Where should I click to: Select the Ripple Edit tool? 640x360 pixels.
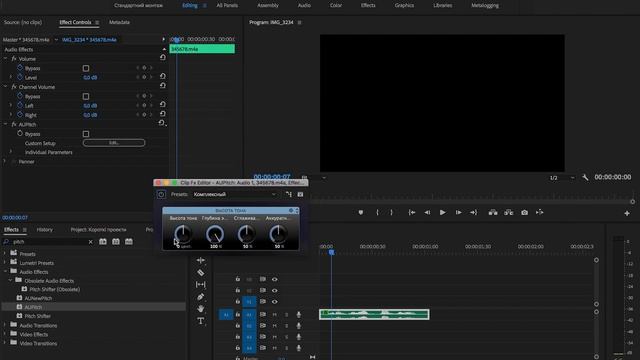point(200,260)
